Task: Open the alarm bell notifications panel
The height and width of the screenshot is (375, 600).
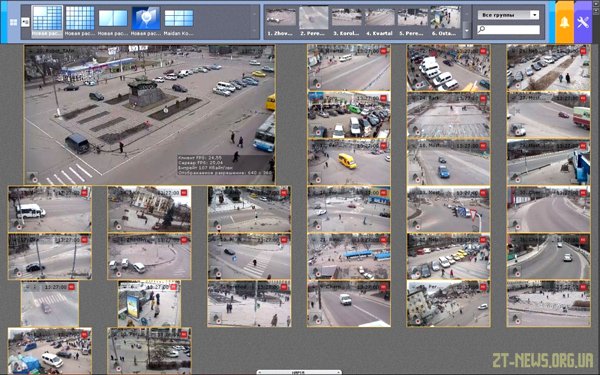Action: click(x=564, y=22)
